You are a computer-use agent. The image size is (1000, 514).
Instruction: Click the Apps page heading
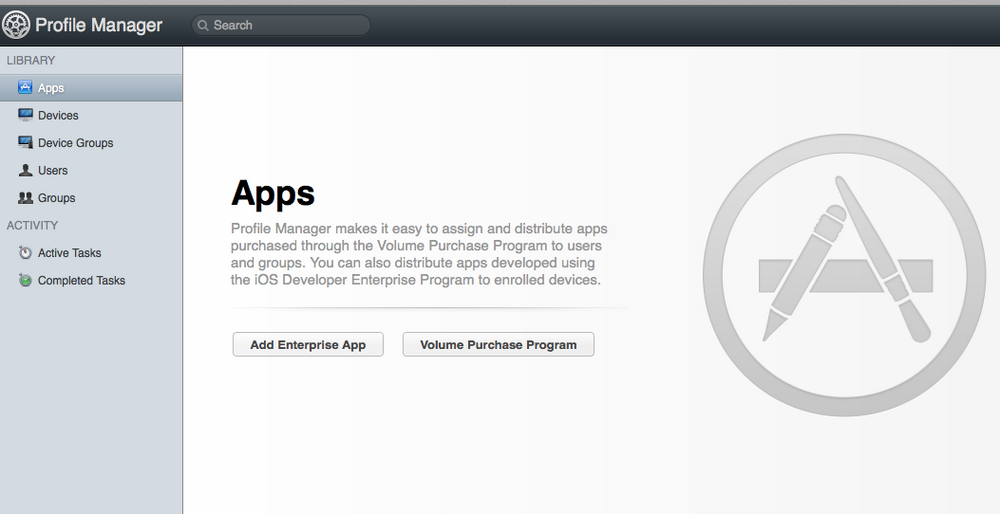[x=273, y=194]
